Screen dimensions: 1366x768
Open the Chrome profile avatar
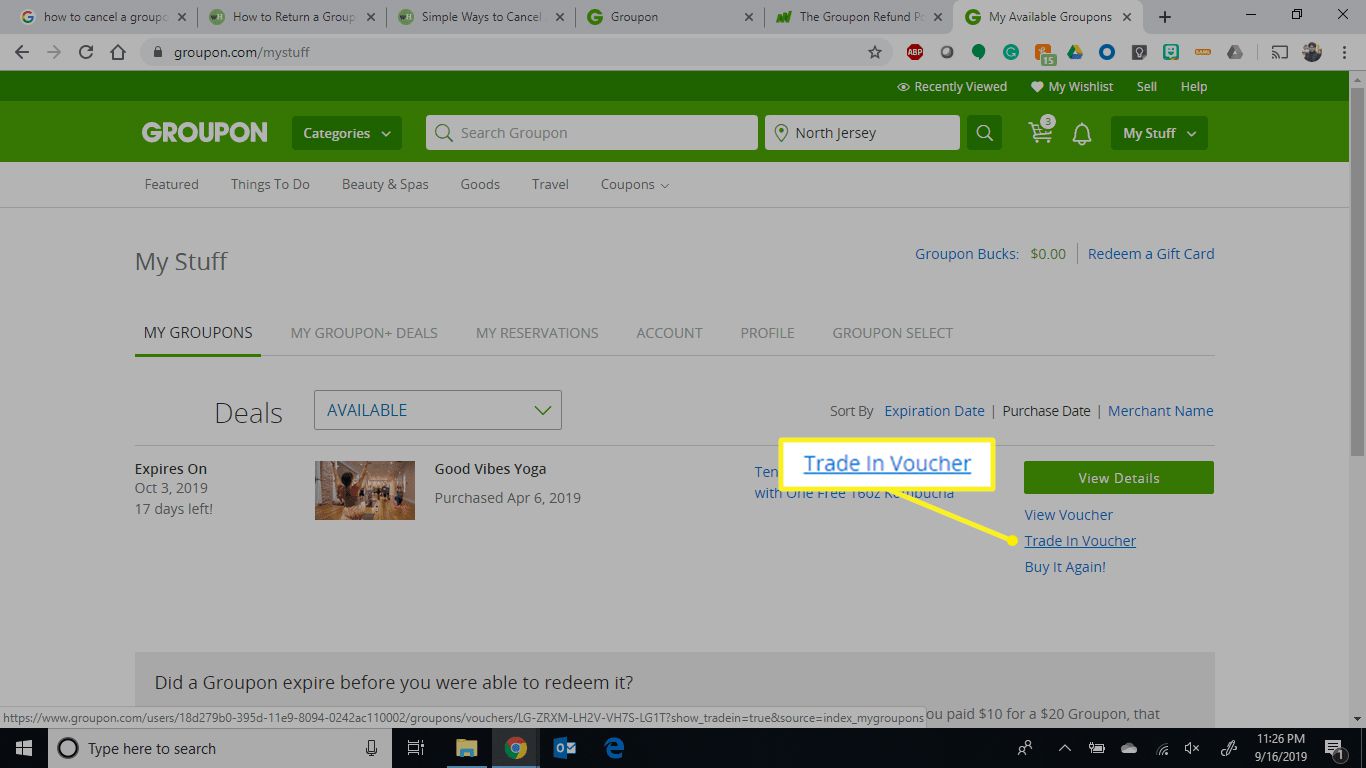click(x=1312, y=52)
